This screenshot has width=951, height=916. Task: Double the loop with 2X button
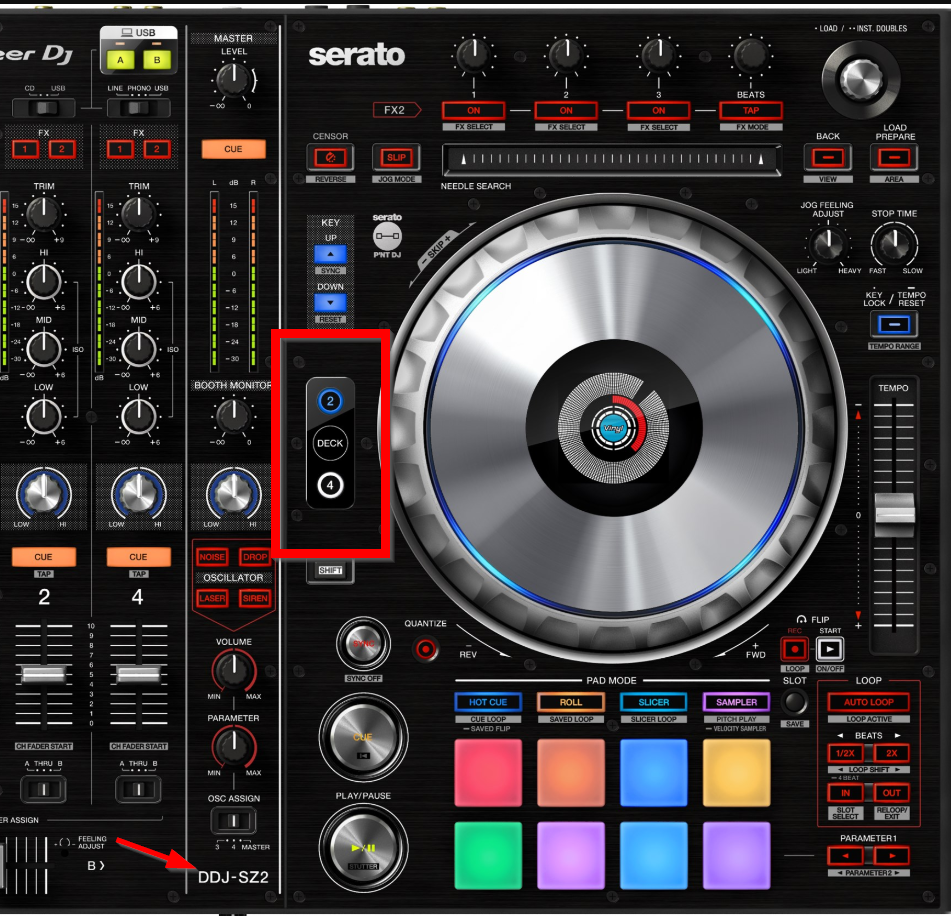892,753
